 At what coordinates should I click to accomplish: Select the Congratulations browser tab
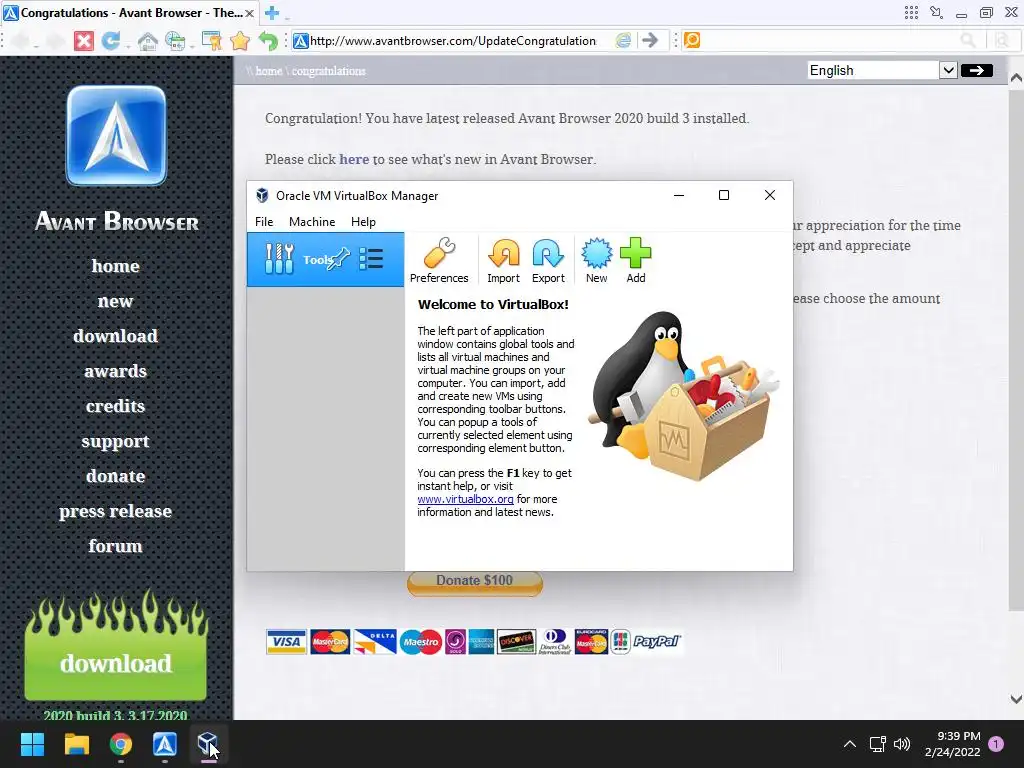(x=129, y=13)
